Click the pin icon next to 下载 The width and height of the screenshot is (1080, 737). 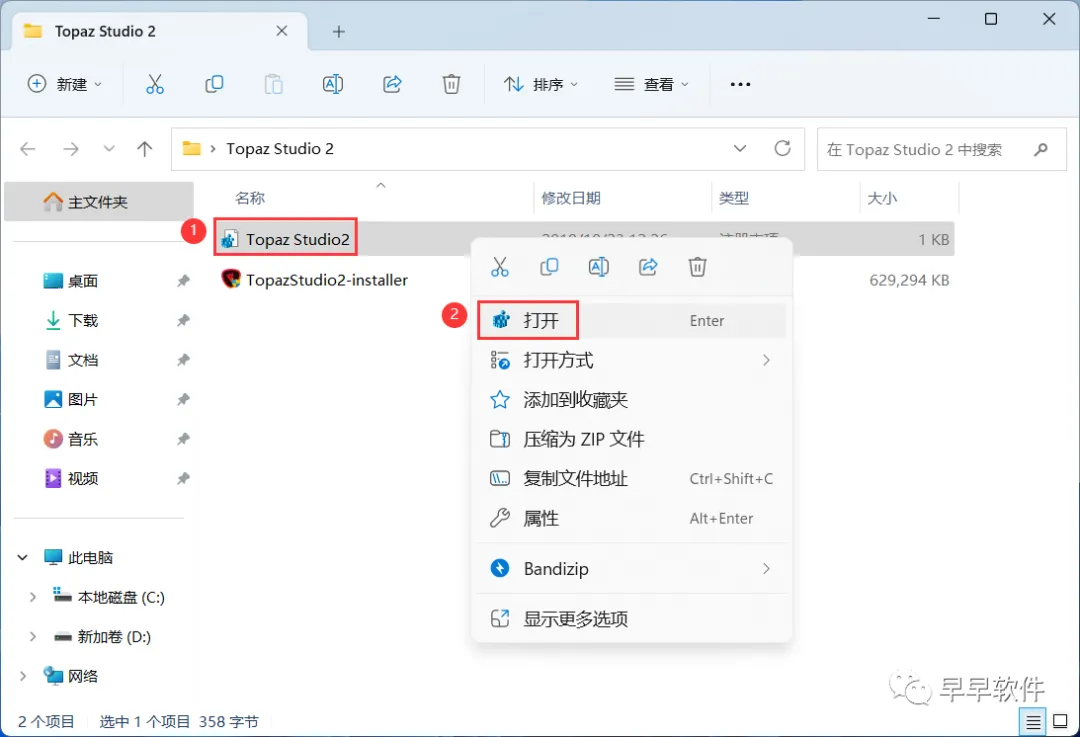click(183, 320)
